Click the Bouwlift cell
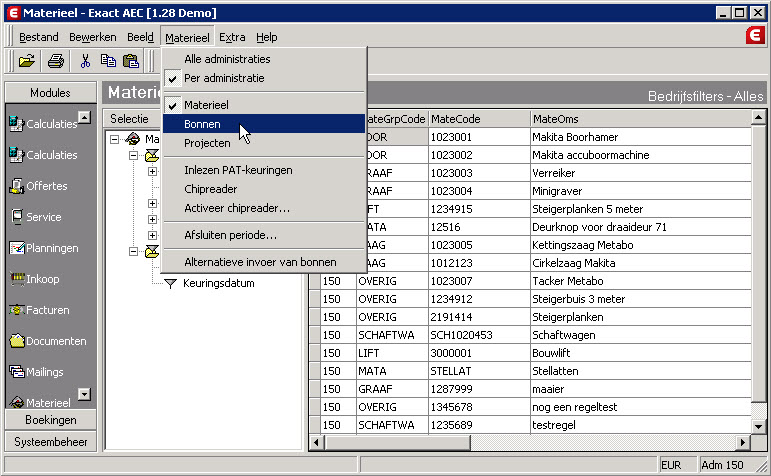 [641, 353]
